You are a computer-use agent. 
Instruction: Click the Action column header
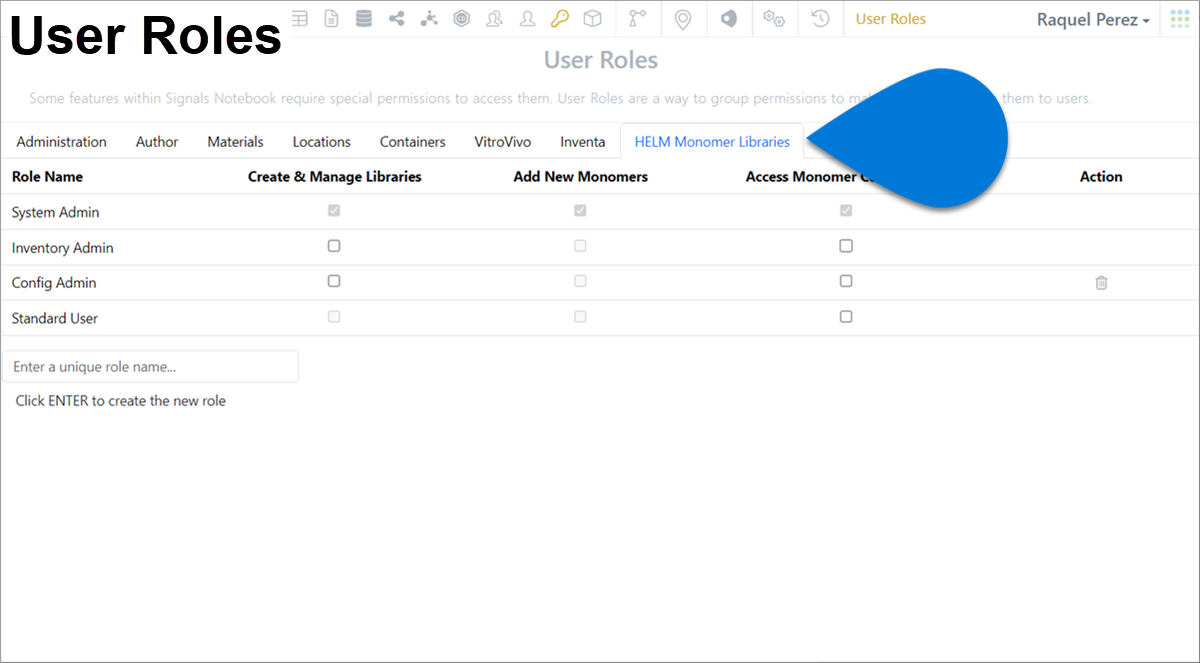point(1101,177)
